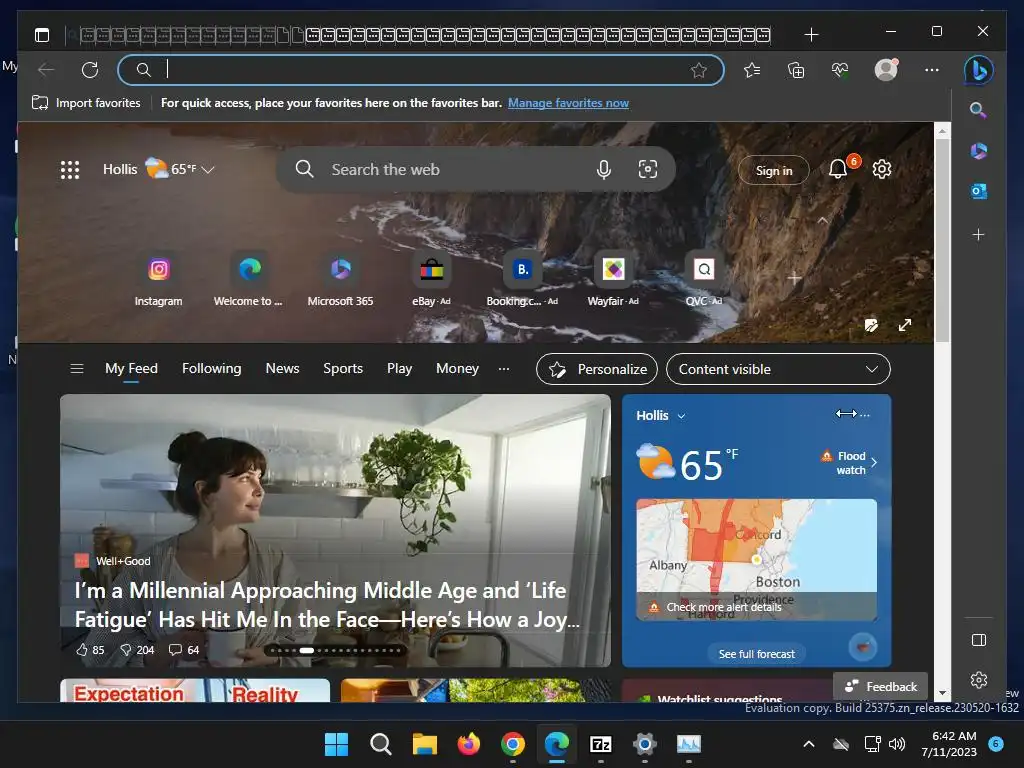Open page settings gear icon
The image size is (1024, 768).
(x=882, y=169)
